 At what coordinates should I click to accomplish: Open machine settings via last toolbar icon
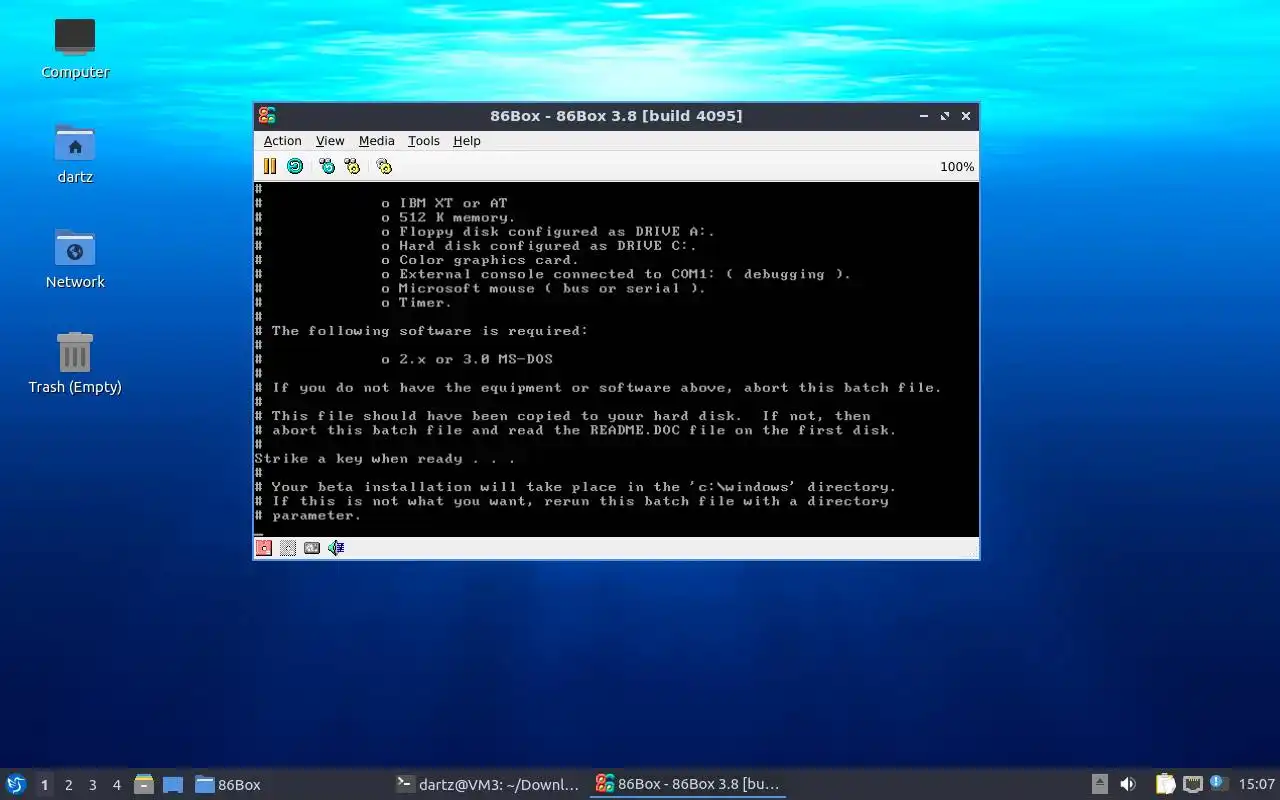pos(384,166)
